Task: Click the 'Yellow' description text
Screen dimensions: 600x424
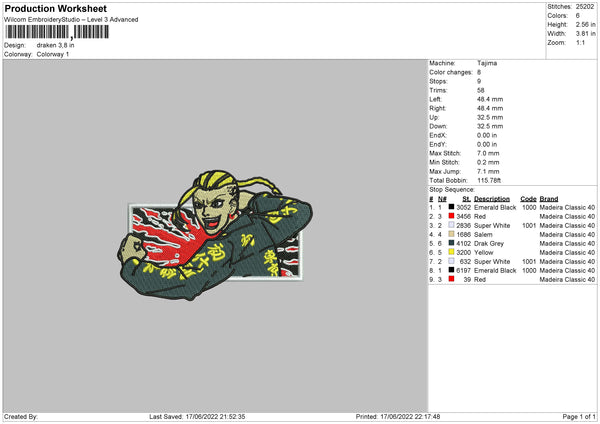Action: [484, 252]
